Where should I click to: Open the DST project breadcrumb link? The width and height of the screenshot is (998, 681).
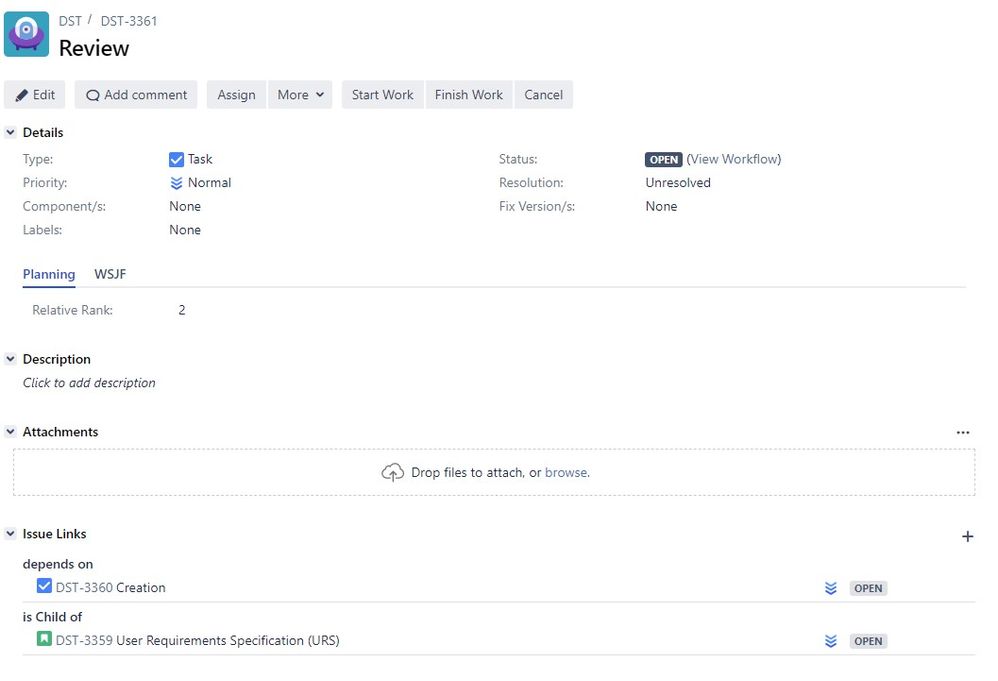70,21
